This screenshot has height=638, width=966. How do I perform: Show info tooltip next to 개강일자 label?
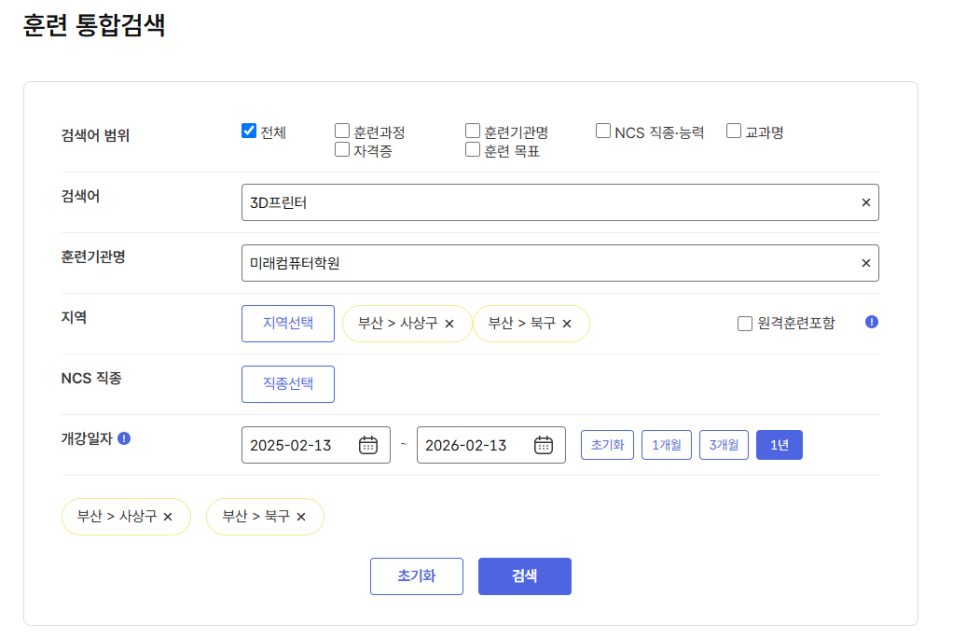[124, 438]
